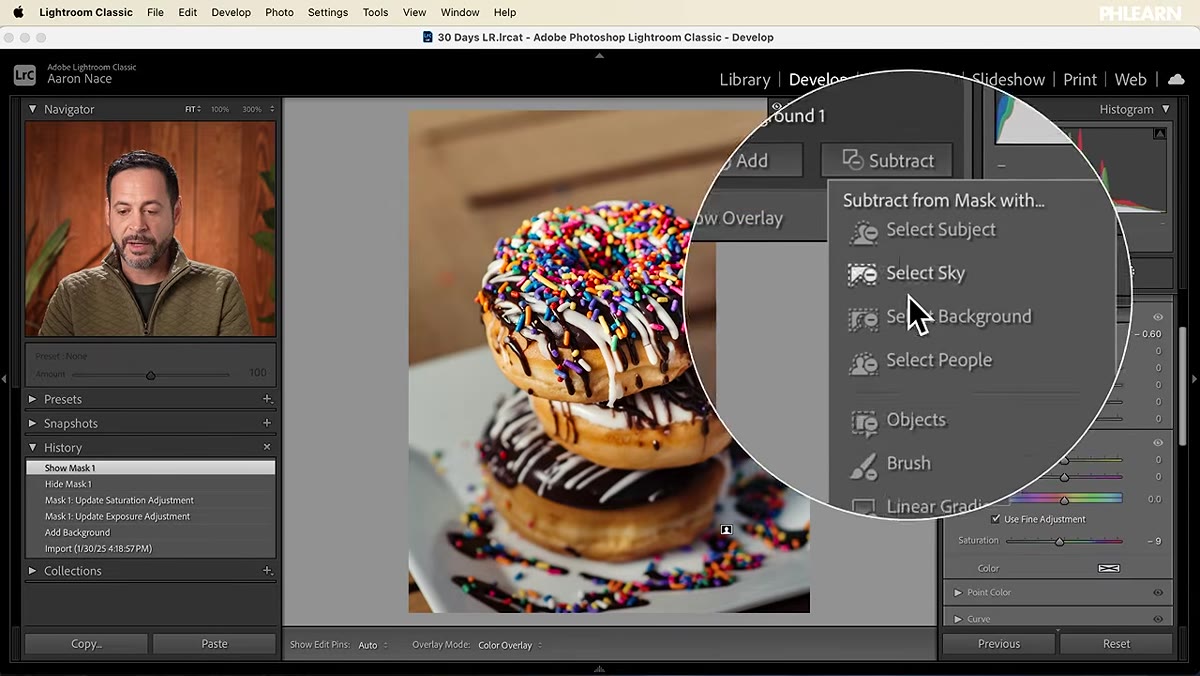
Task: Open the Help menu
Action: pyautogui.click(x=505, y=12)
